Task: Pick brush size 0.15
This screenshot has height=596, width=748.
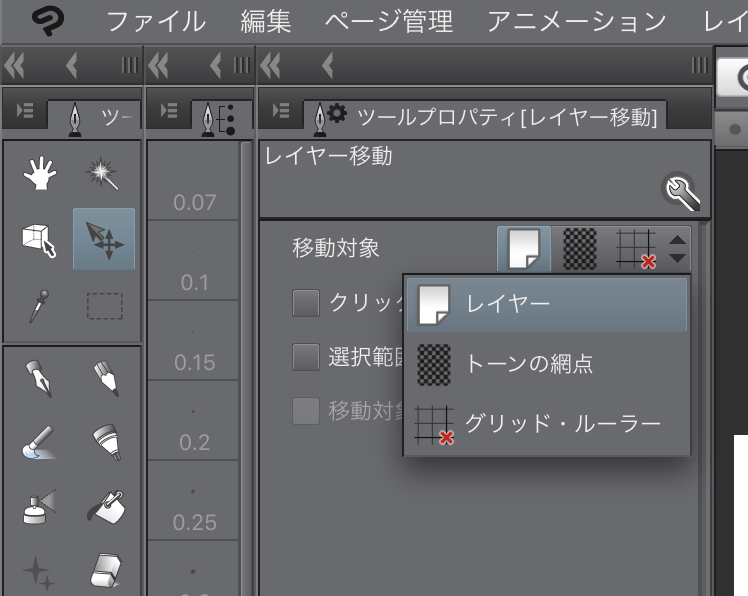Action: click(193, 340)
